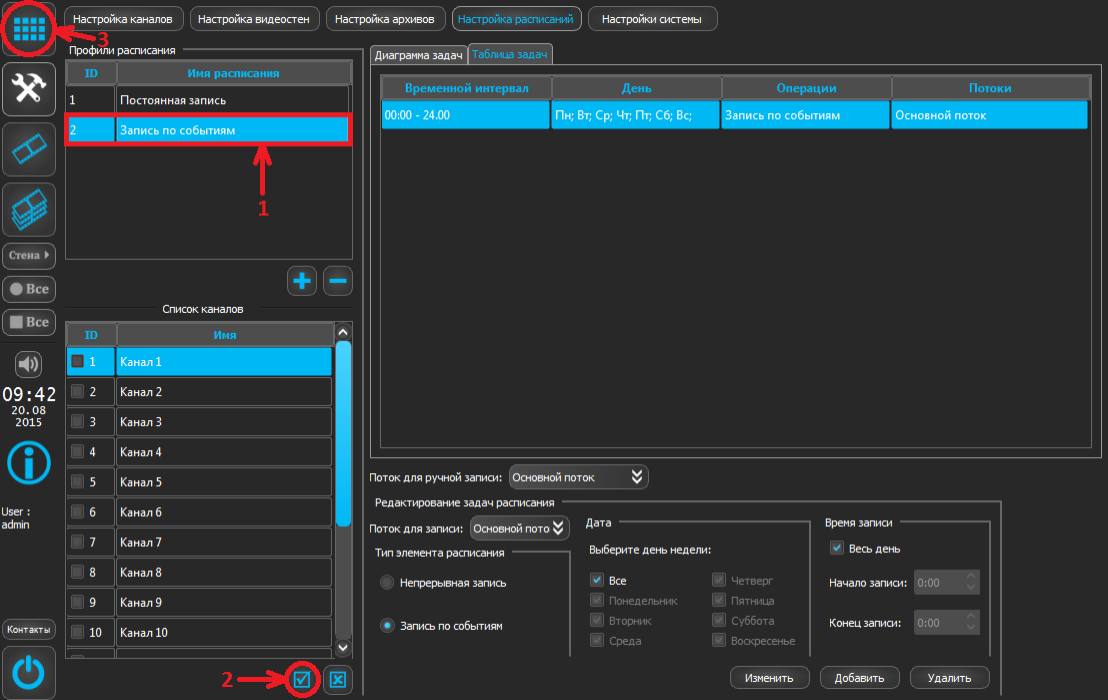Open the camera grid view icon
1108x700 pixels.
(x=28, y=27)
